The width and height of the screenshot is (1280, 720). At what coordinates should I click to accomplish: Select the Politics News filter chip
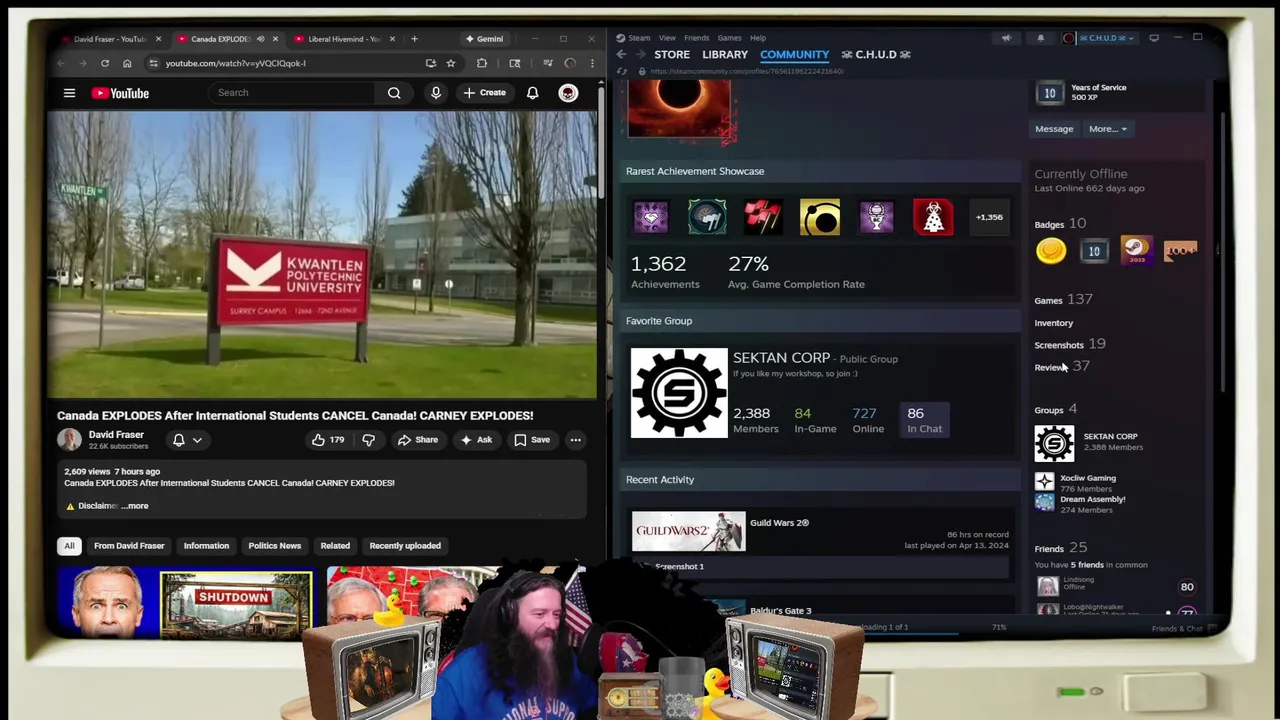[274, 546]
